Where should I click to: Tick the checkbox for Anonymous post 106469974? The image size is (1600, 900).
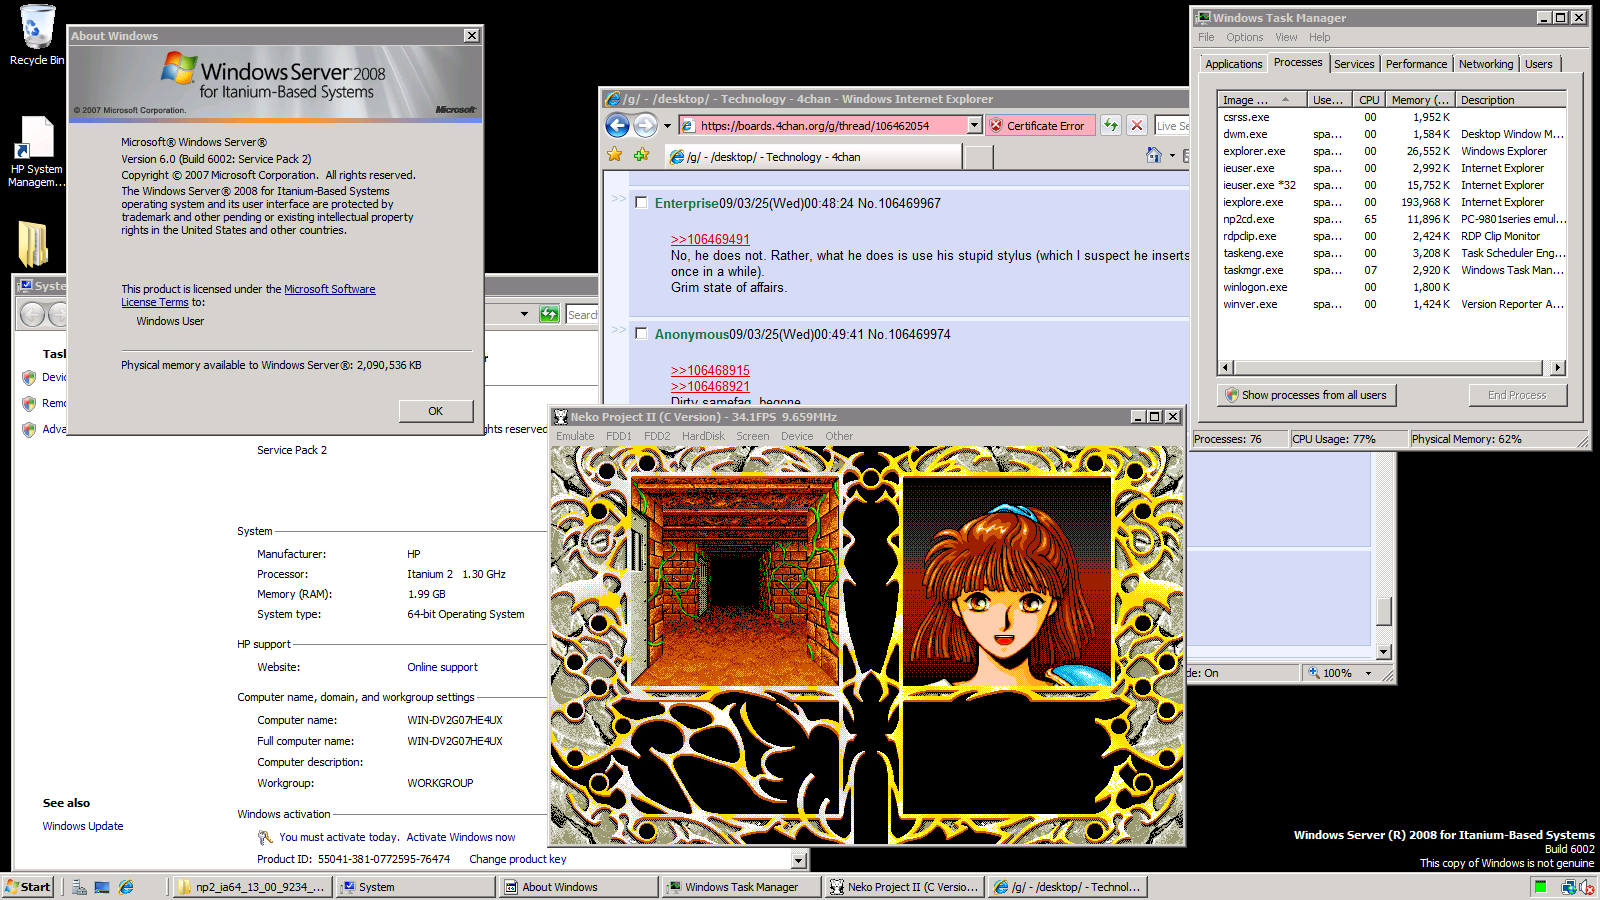click(641, 333)
